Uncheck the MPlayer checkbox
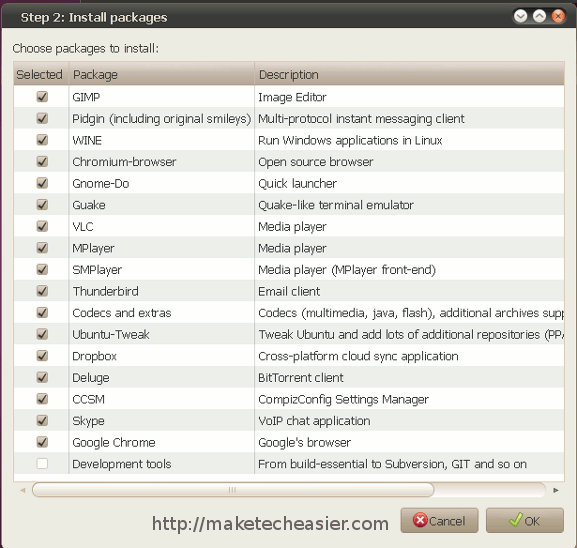577x548 pixels. (42, 248)
